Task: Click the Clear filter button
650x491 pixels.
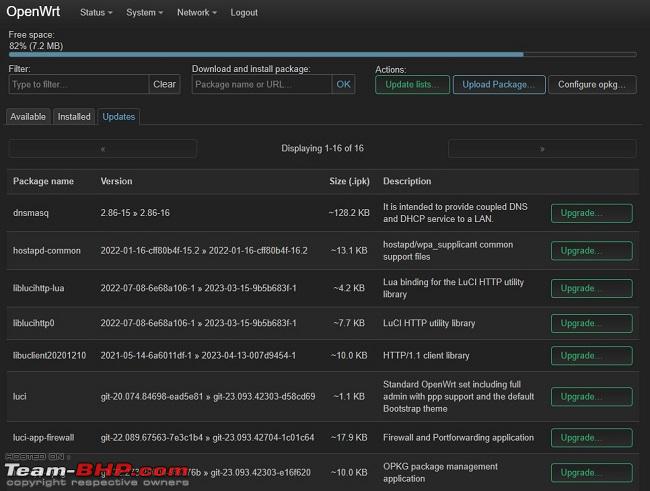Action: pos(164,84)
